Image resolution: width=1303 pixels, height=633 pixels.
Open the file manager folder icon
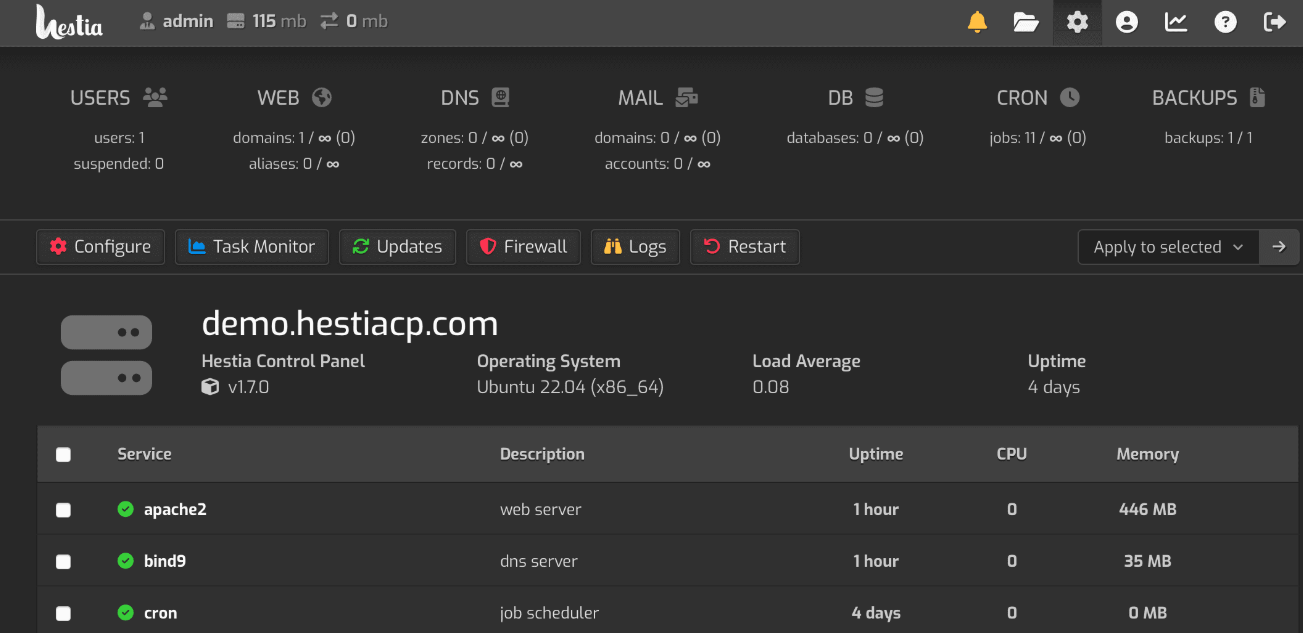tap(1026, 22)
